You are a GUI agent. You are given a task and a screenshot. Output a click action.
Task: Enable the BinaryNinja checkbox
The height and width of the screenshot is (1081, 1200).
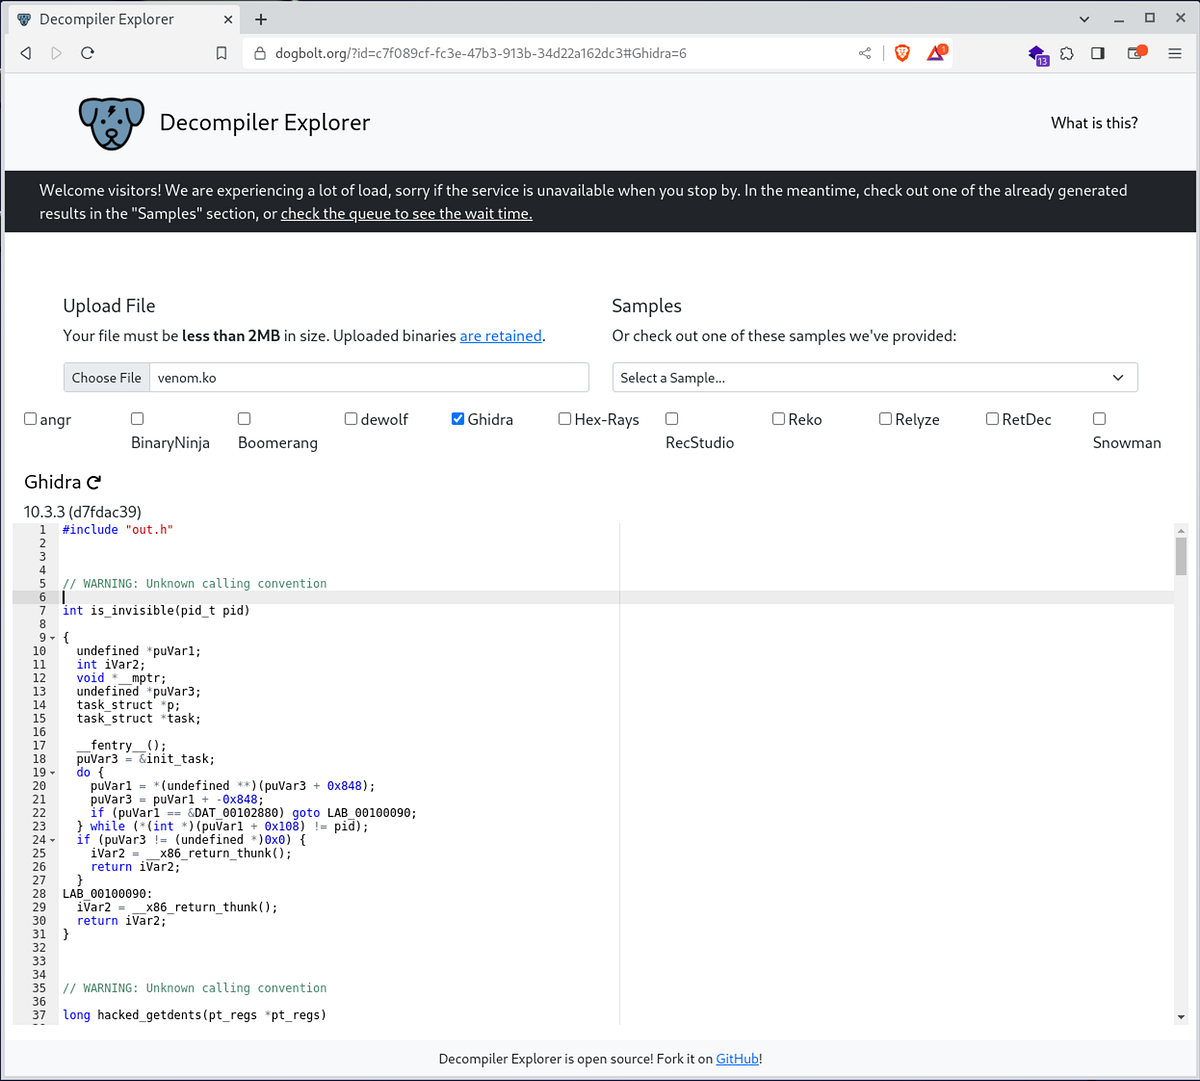pos(137,419)
